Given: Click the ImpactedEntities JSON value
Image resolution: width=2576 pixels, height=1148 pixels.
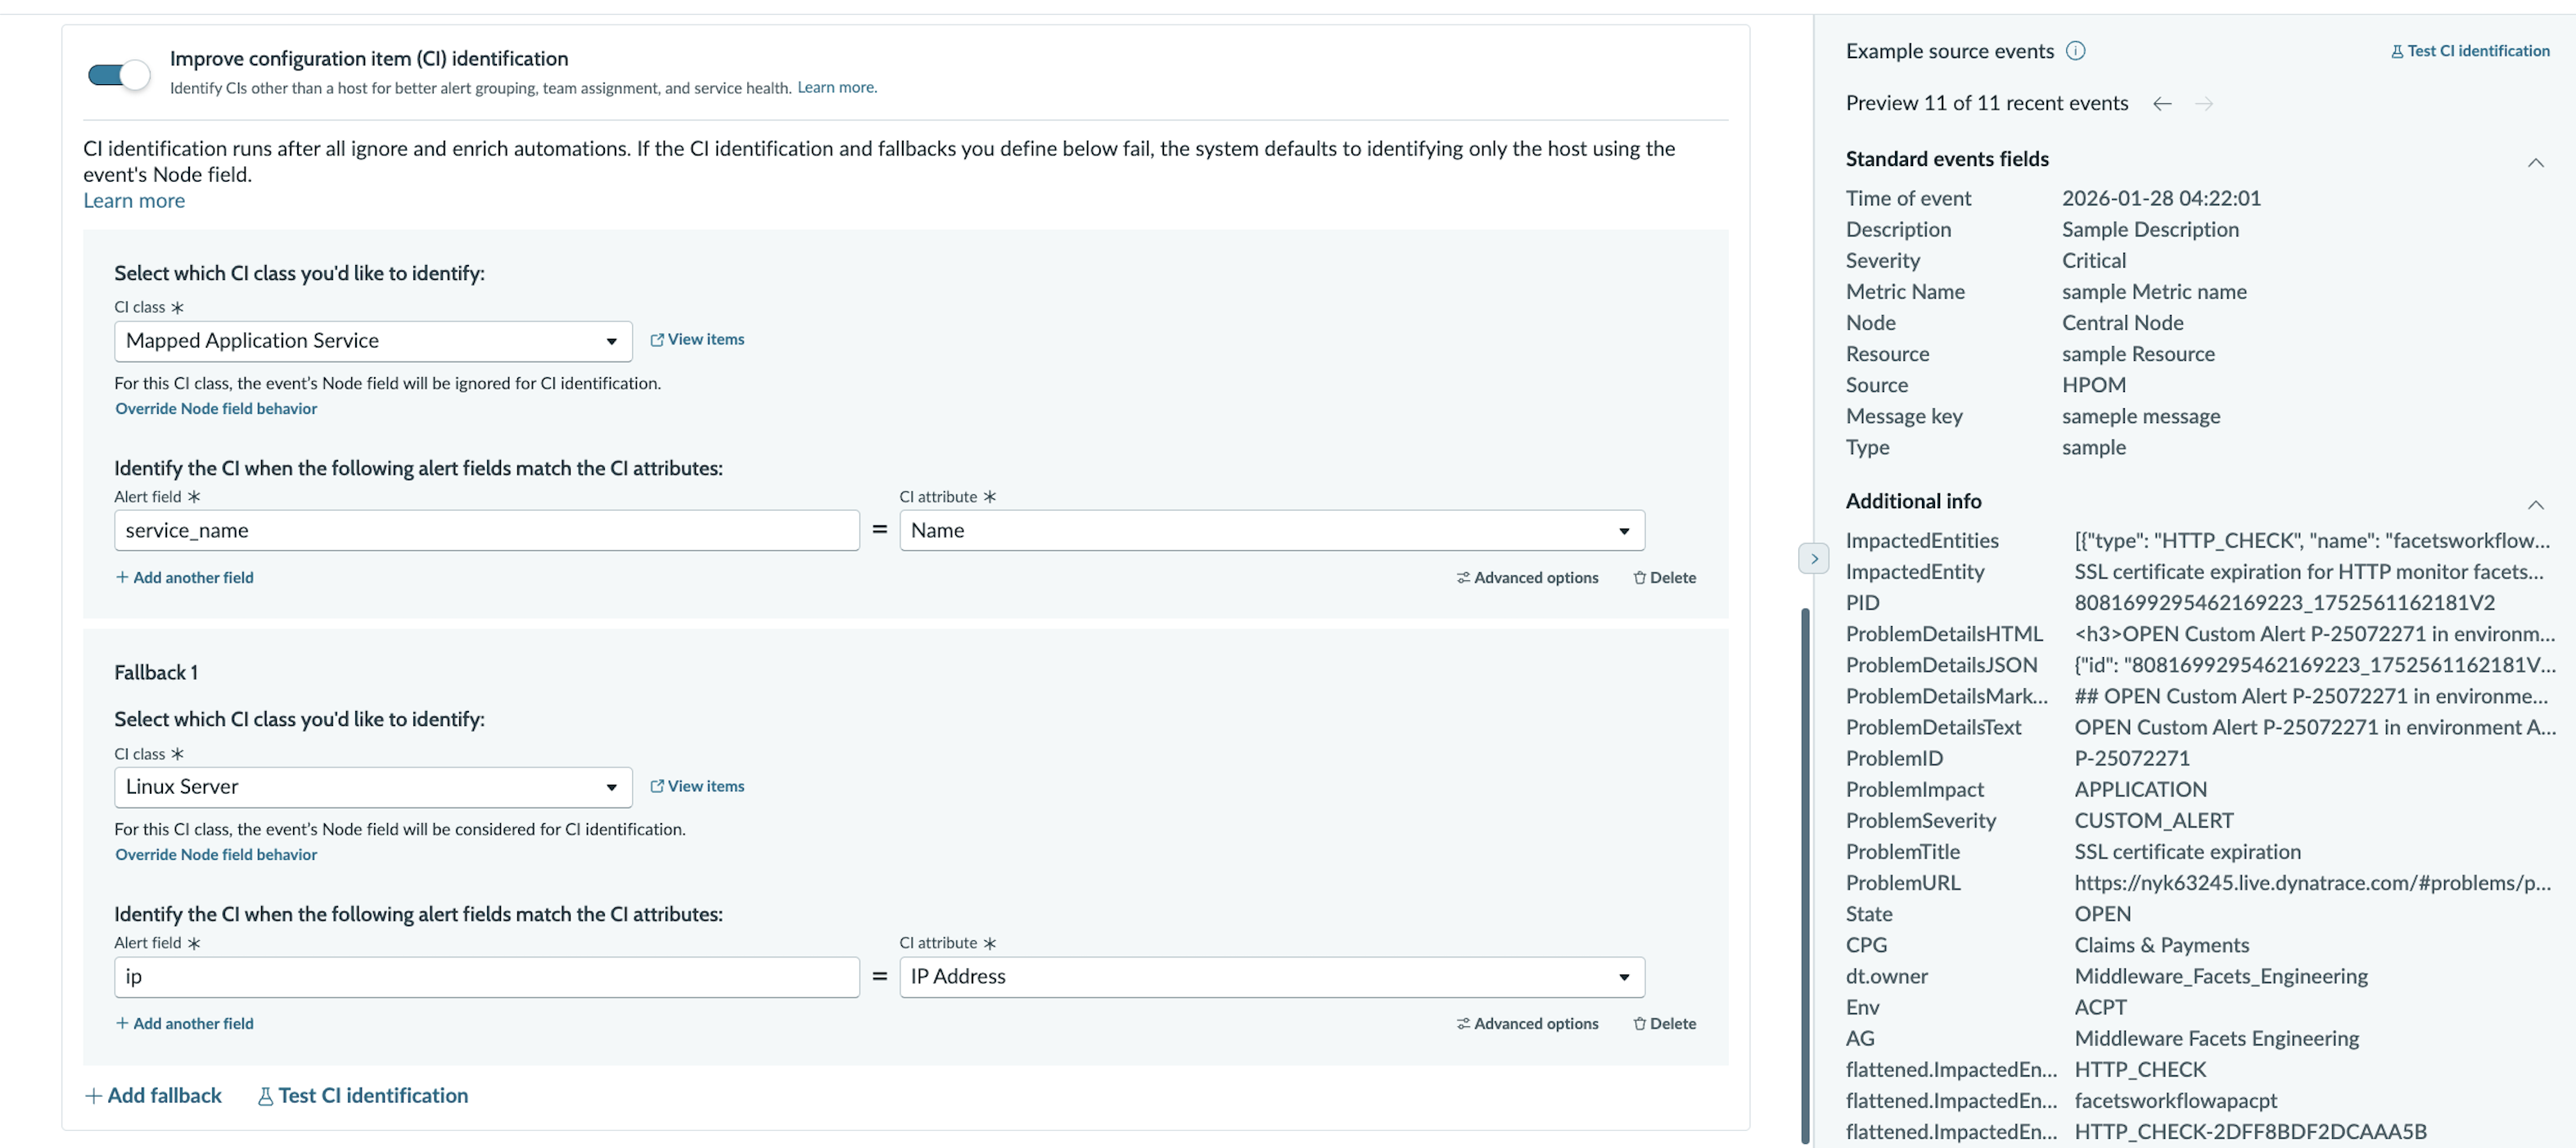Looking at the screenshot, I should [x=2312, y=541].
